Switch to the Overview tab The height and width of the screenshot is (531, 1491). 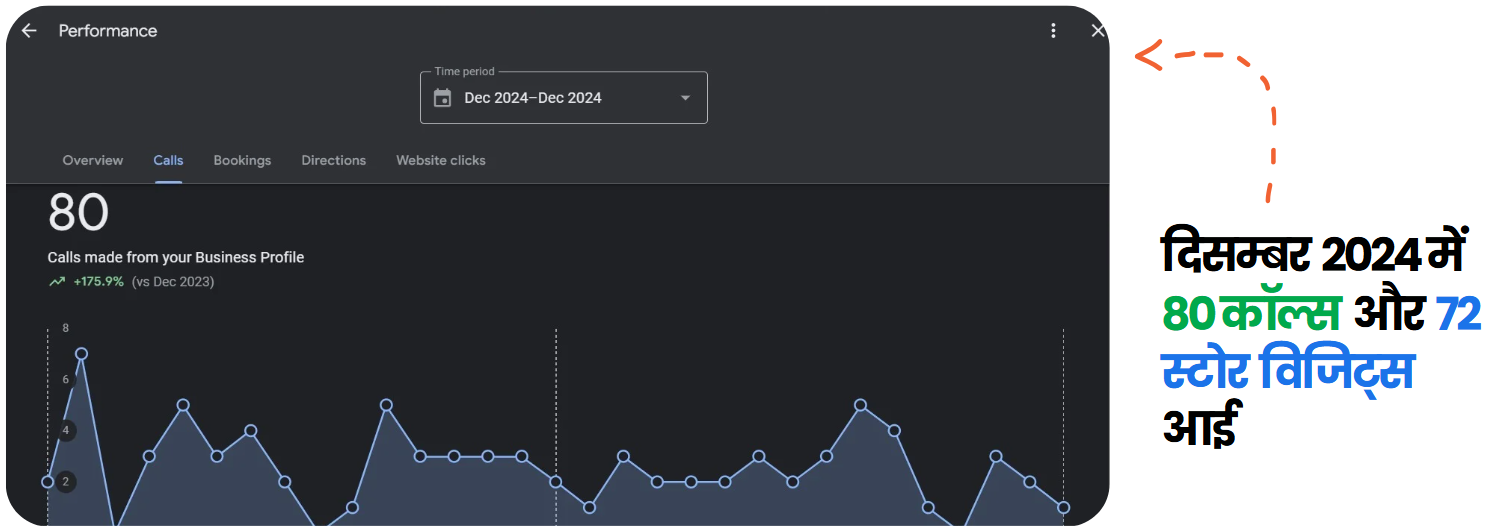pyautogui.click(x=93, y=160)
